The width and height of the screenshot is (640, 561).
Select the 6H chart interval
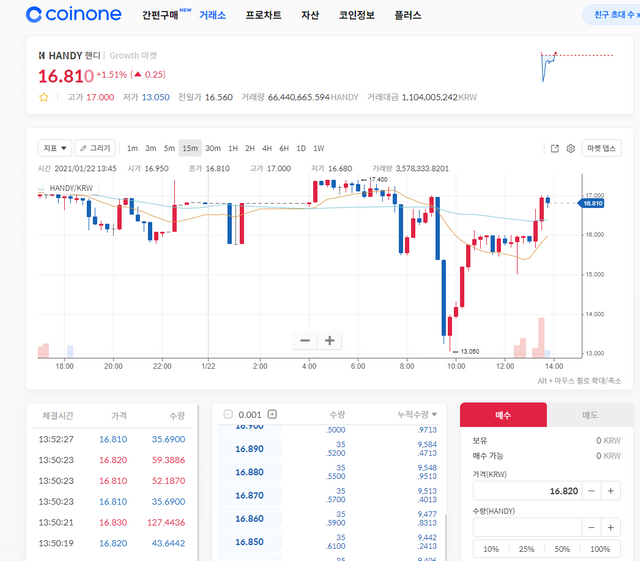pos(284,149)
